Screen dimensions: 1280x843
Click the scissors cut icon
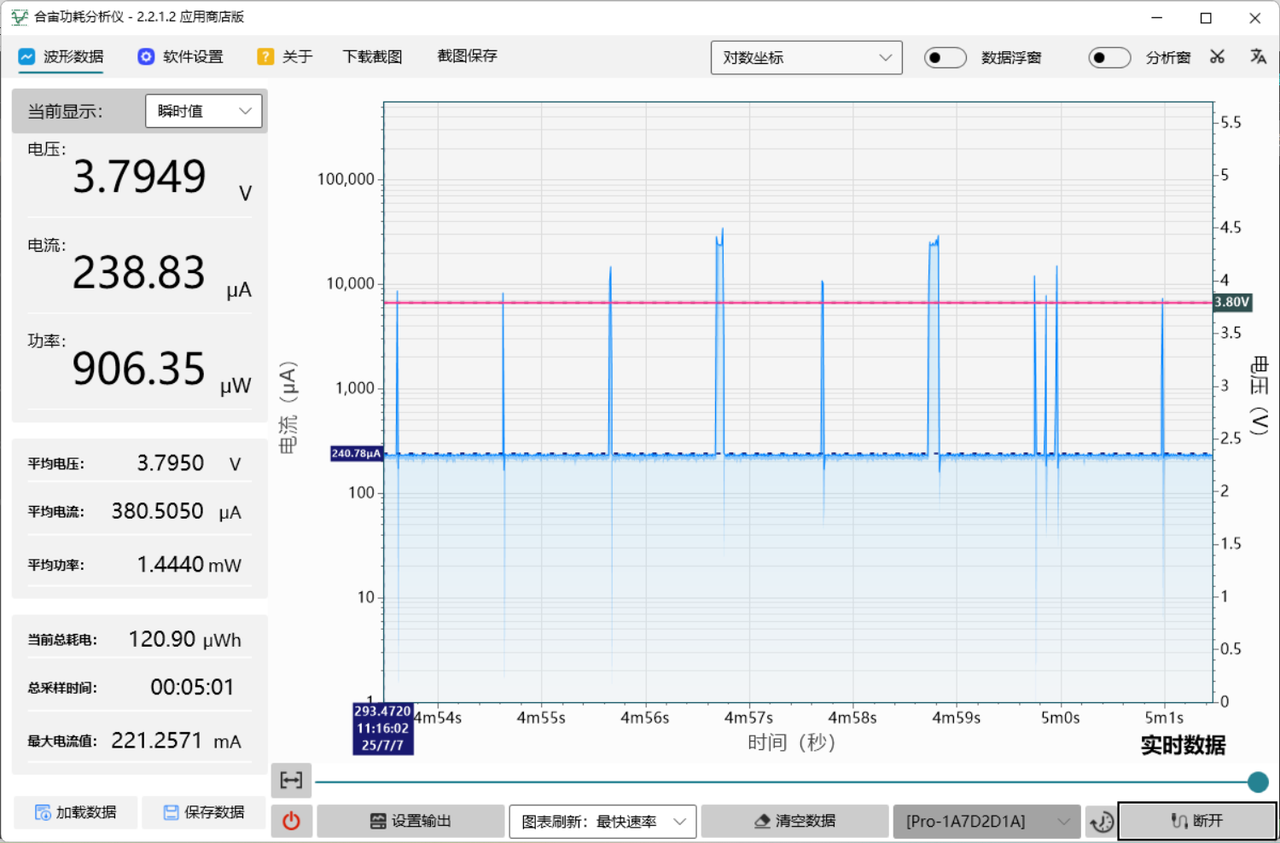pyautogui.click(x=1216, y=57)
